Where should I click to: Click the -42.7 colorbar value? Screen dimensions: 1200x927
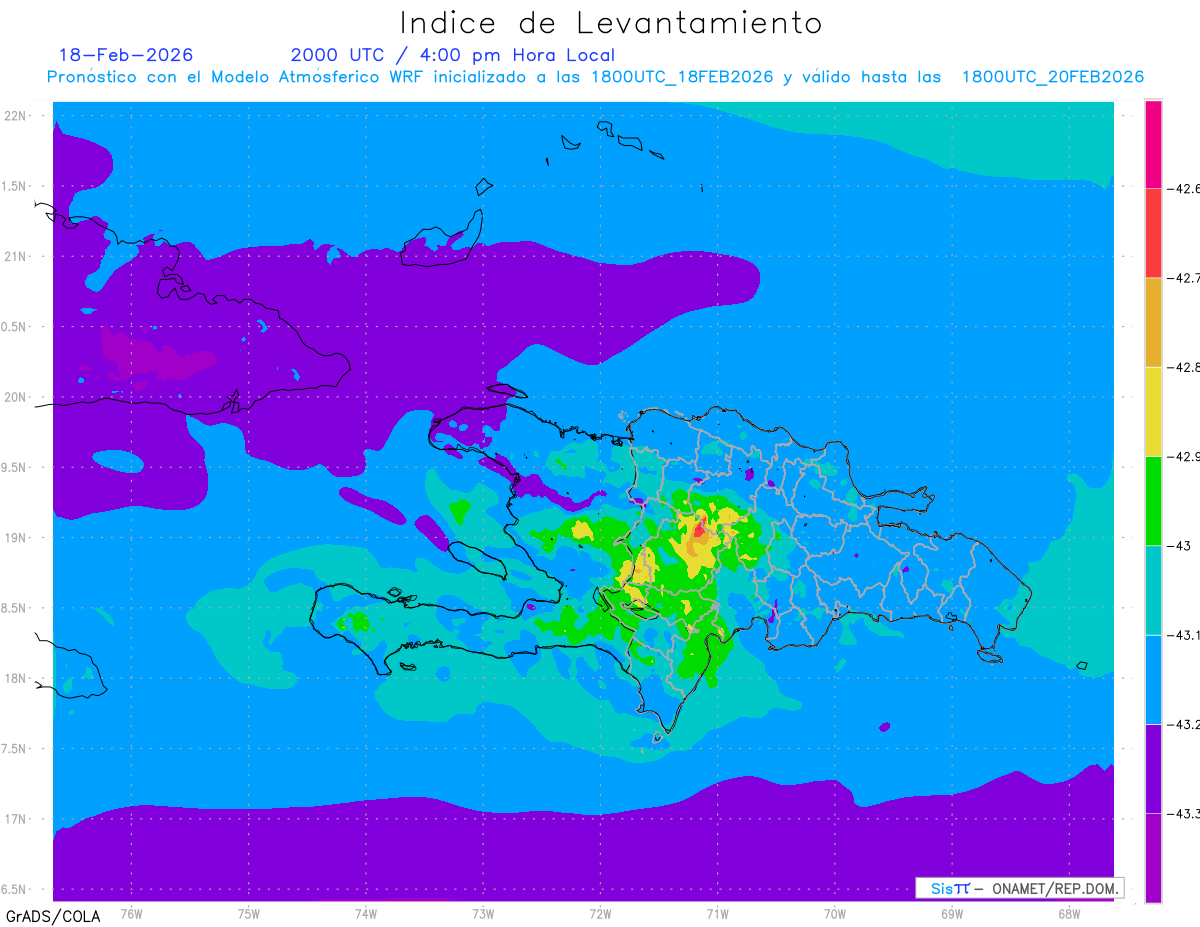coord(1183,278)
